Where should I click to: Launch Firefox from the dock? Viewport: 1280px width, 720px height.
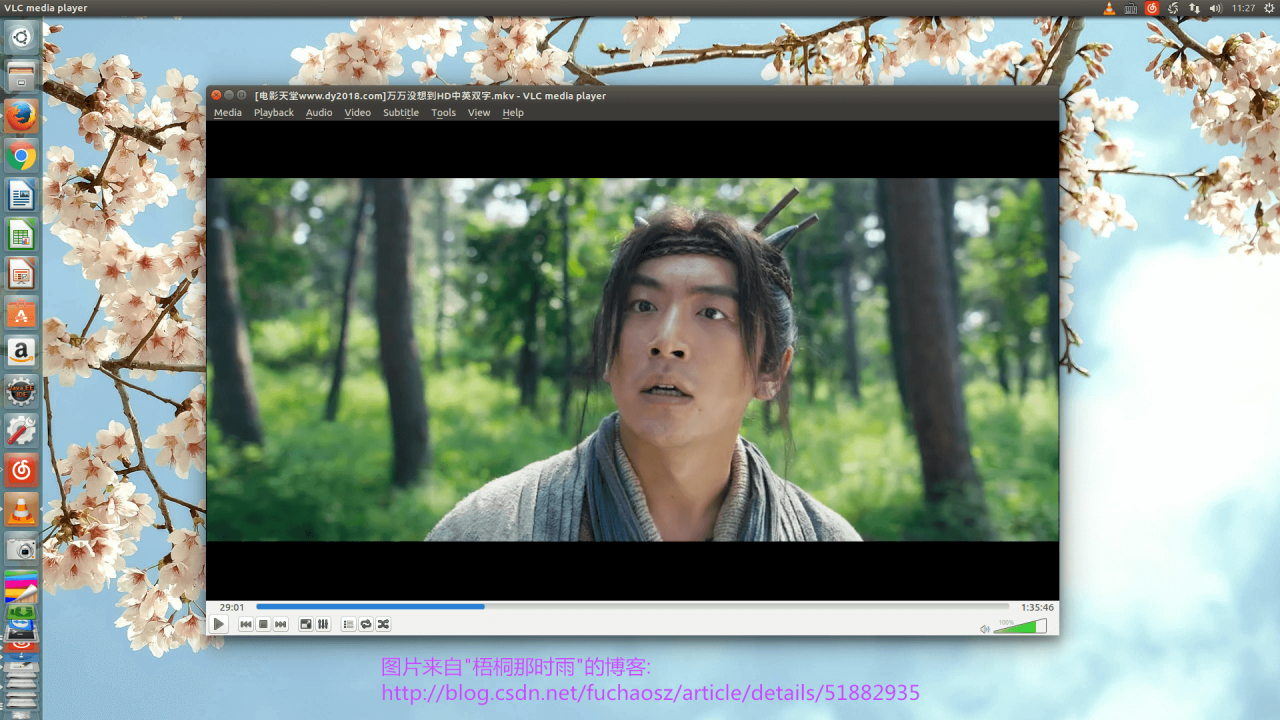[21, 116]
